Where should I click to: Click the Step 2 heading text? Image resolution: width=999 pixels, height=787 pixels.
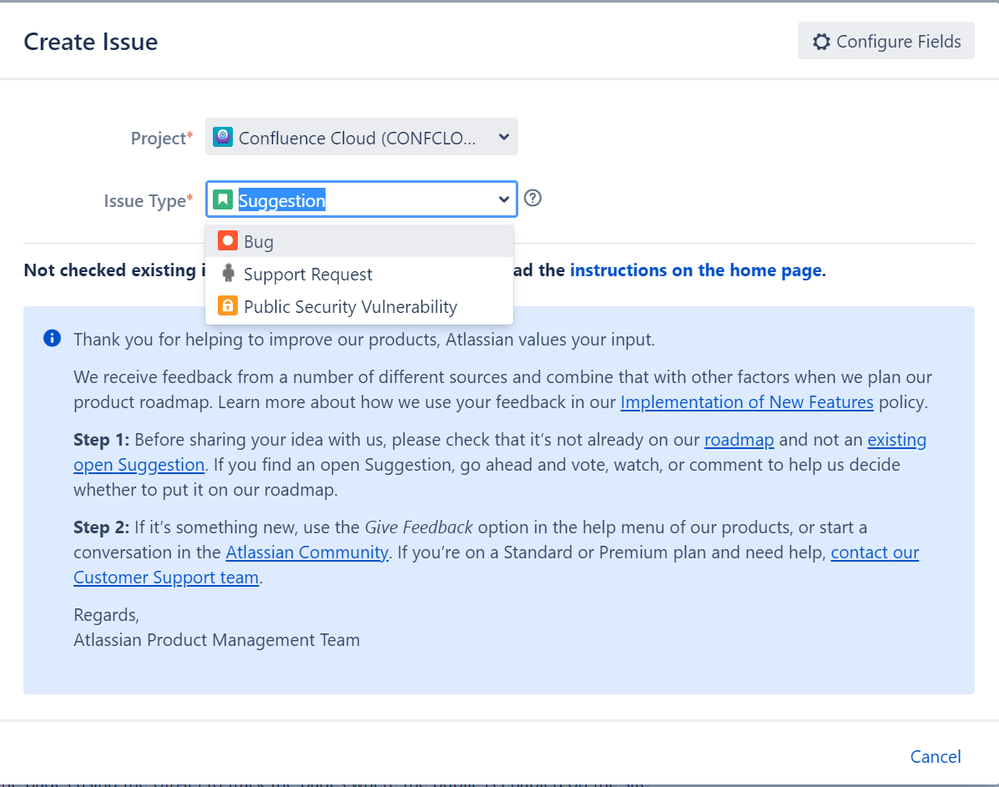[x=101, y=527]
